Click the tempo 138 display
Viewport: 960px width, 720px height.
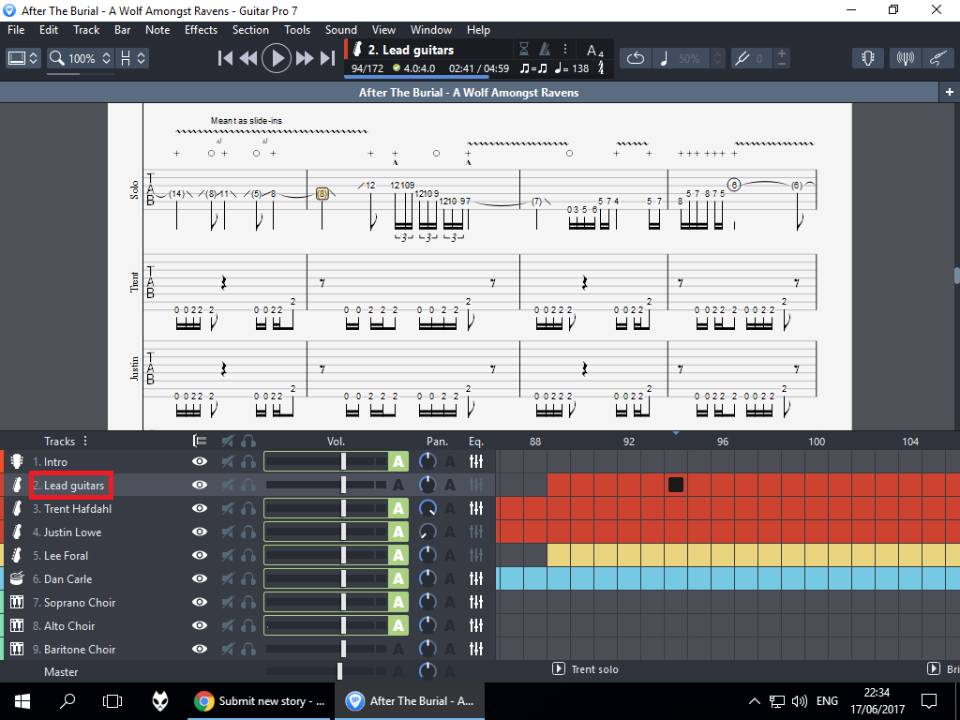[x=572, y=69]
